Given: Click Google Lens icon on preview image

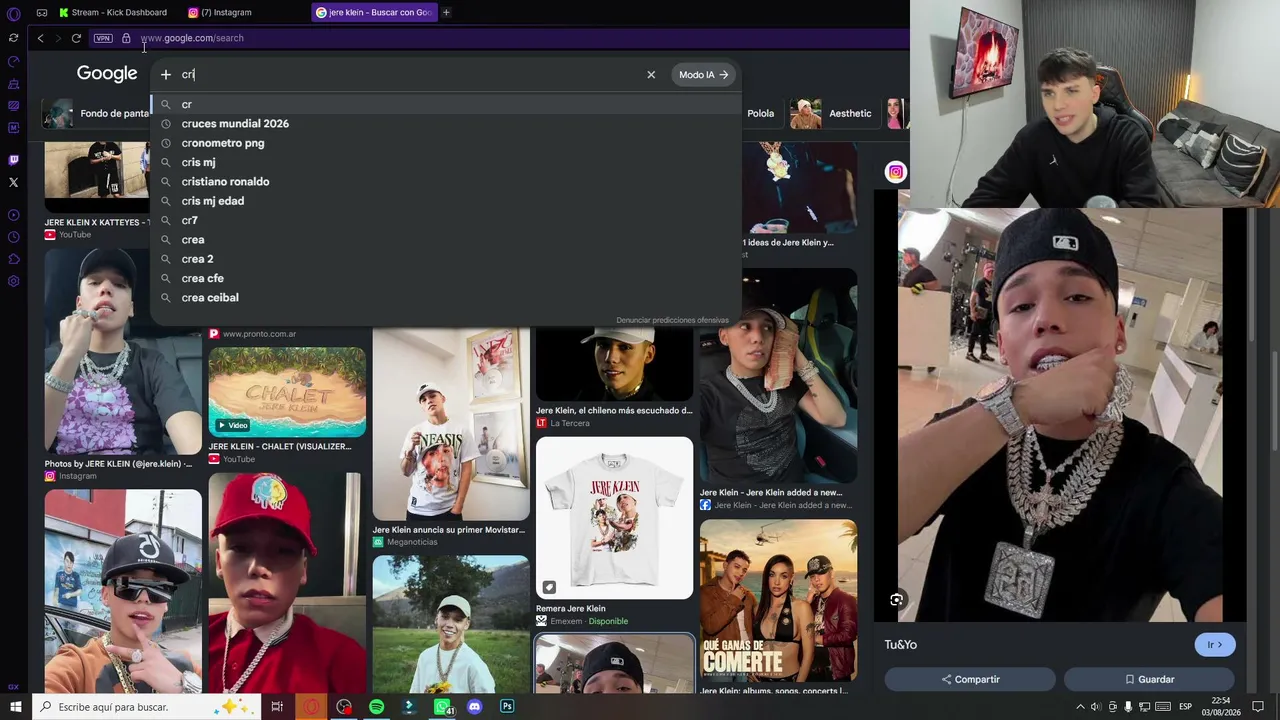Looking at the screenshot, I should (x=897, y=600).
